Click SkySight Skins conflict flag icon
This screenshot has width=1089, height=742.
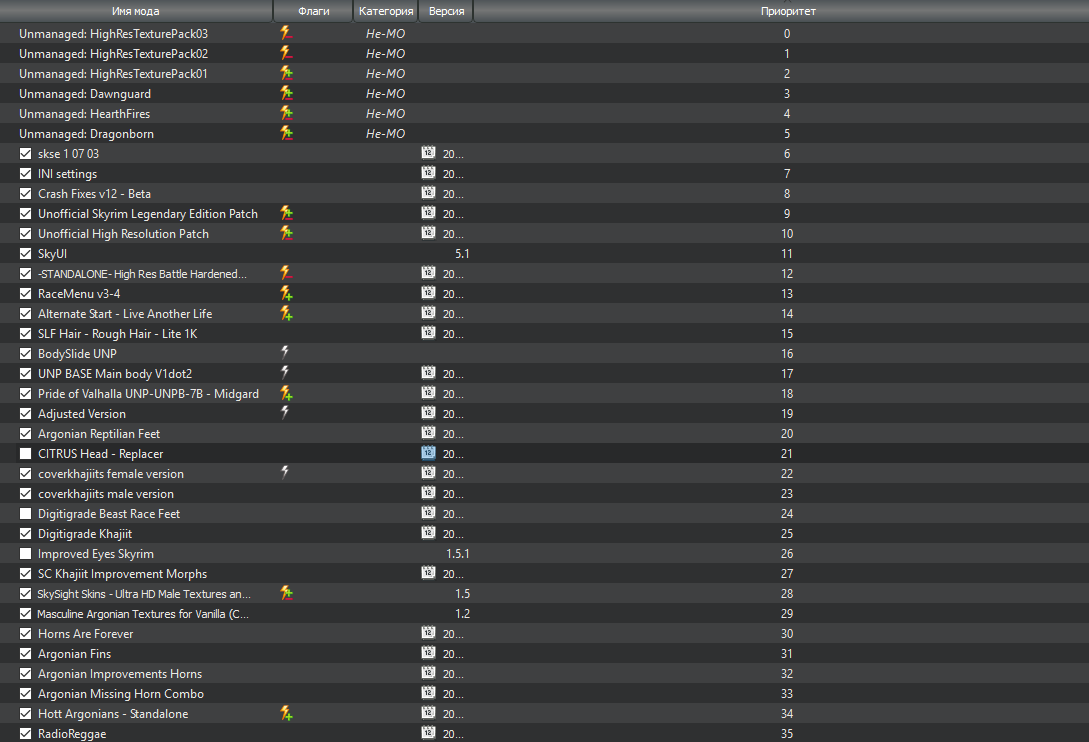point(285,593)
